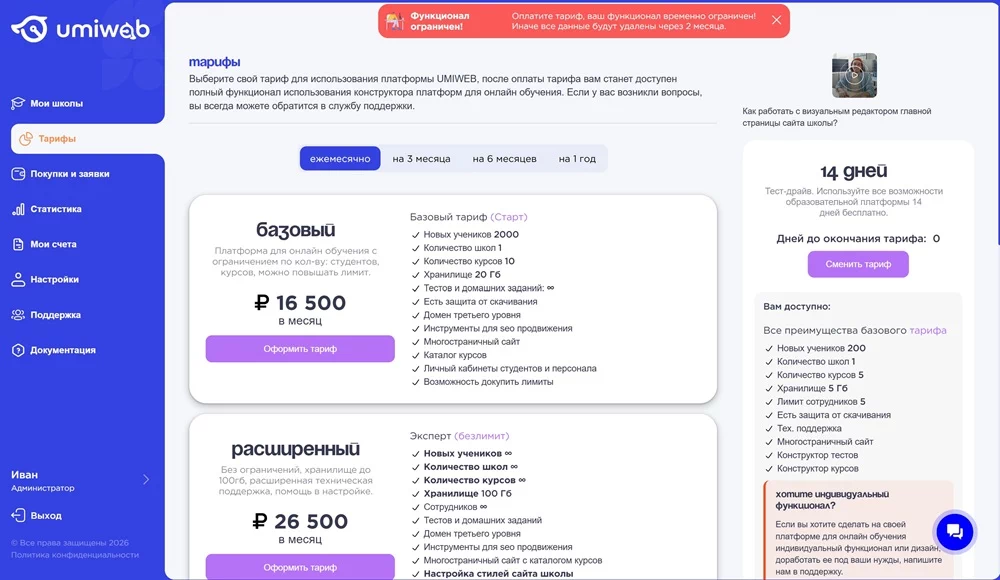Open the Политика конфиденциальности link
This screenshot has height=580, width=1000.
click(x=75, y=555)
